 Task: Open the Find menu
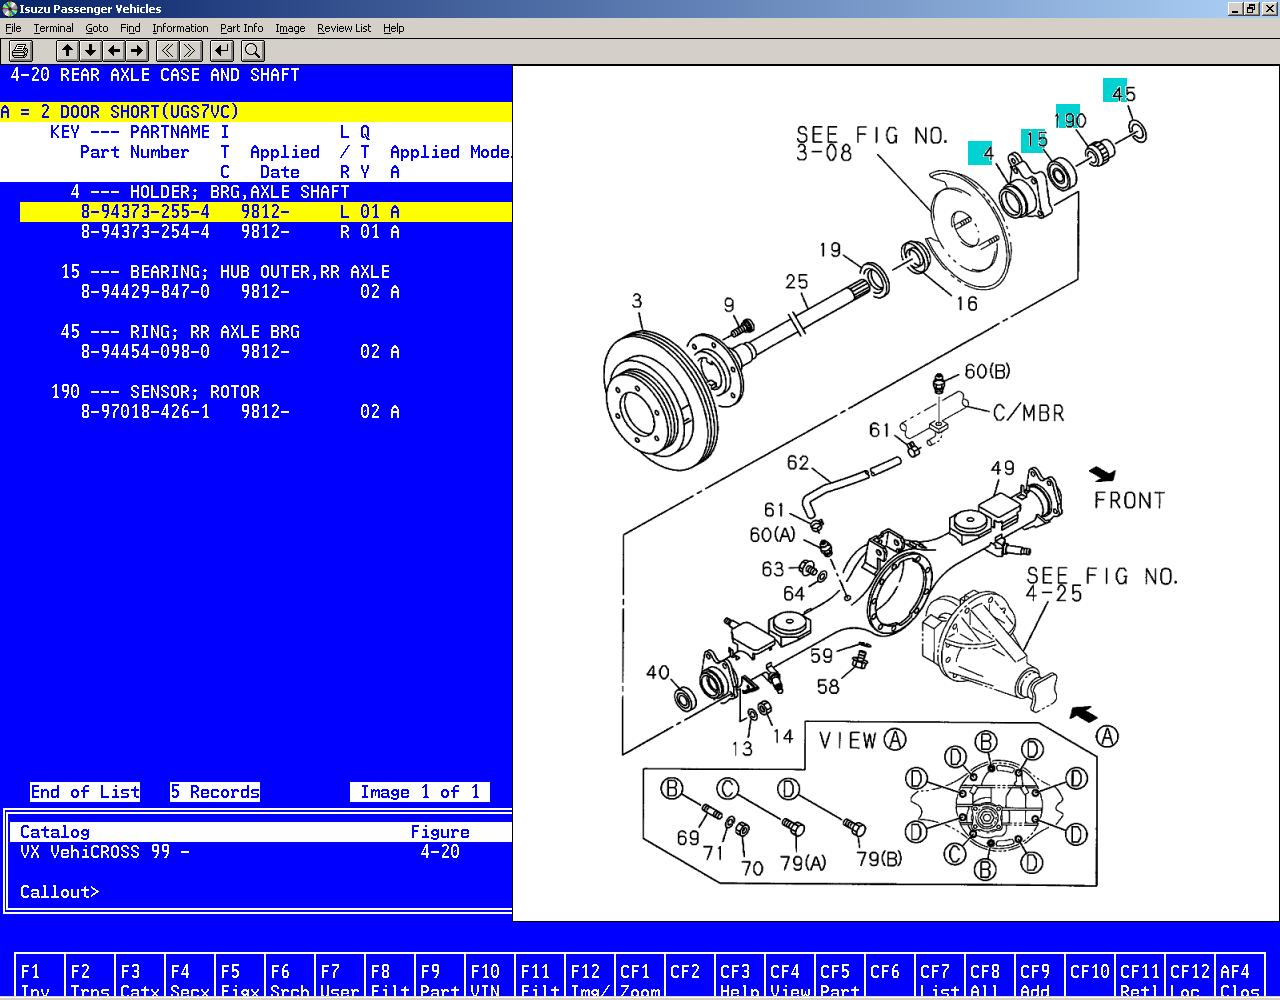(130, 28)
